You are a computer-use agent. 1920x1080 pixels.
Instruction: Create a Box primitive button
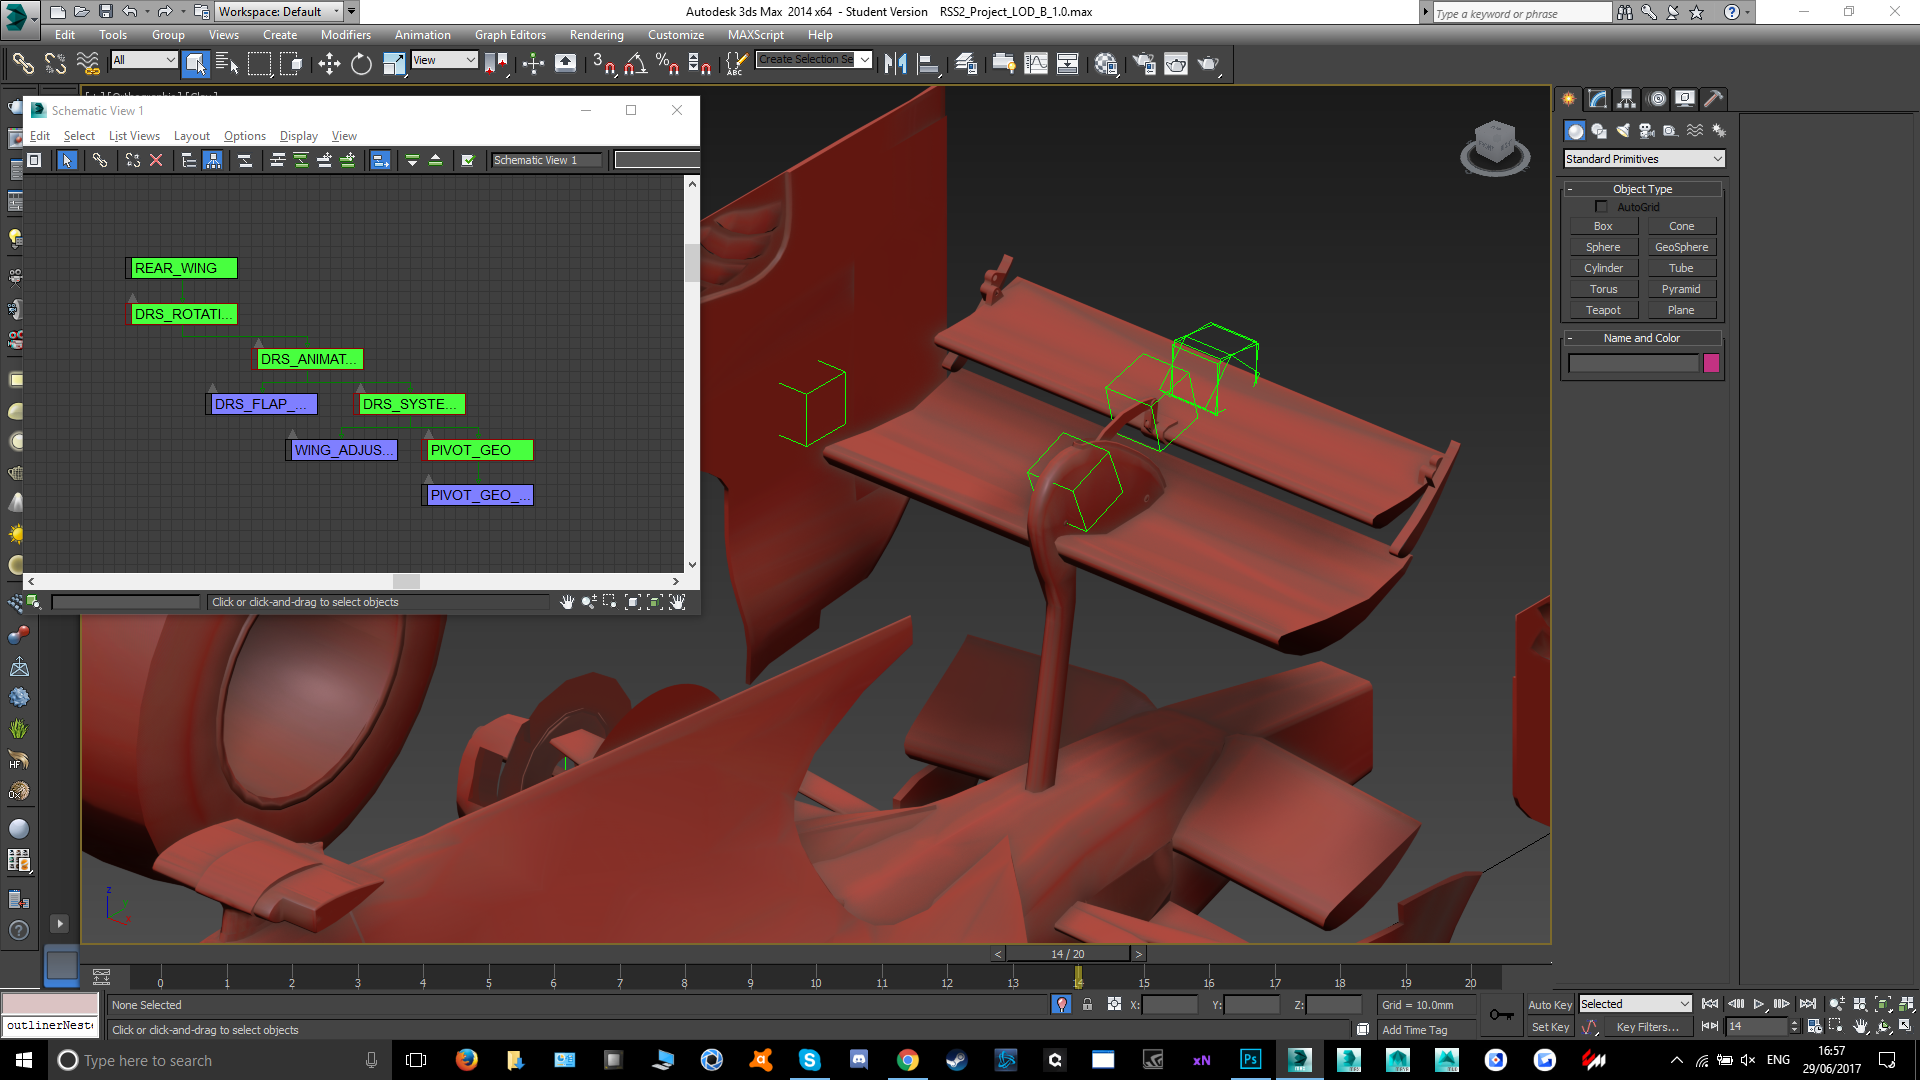coord(1603,227)
